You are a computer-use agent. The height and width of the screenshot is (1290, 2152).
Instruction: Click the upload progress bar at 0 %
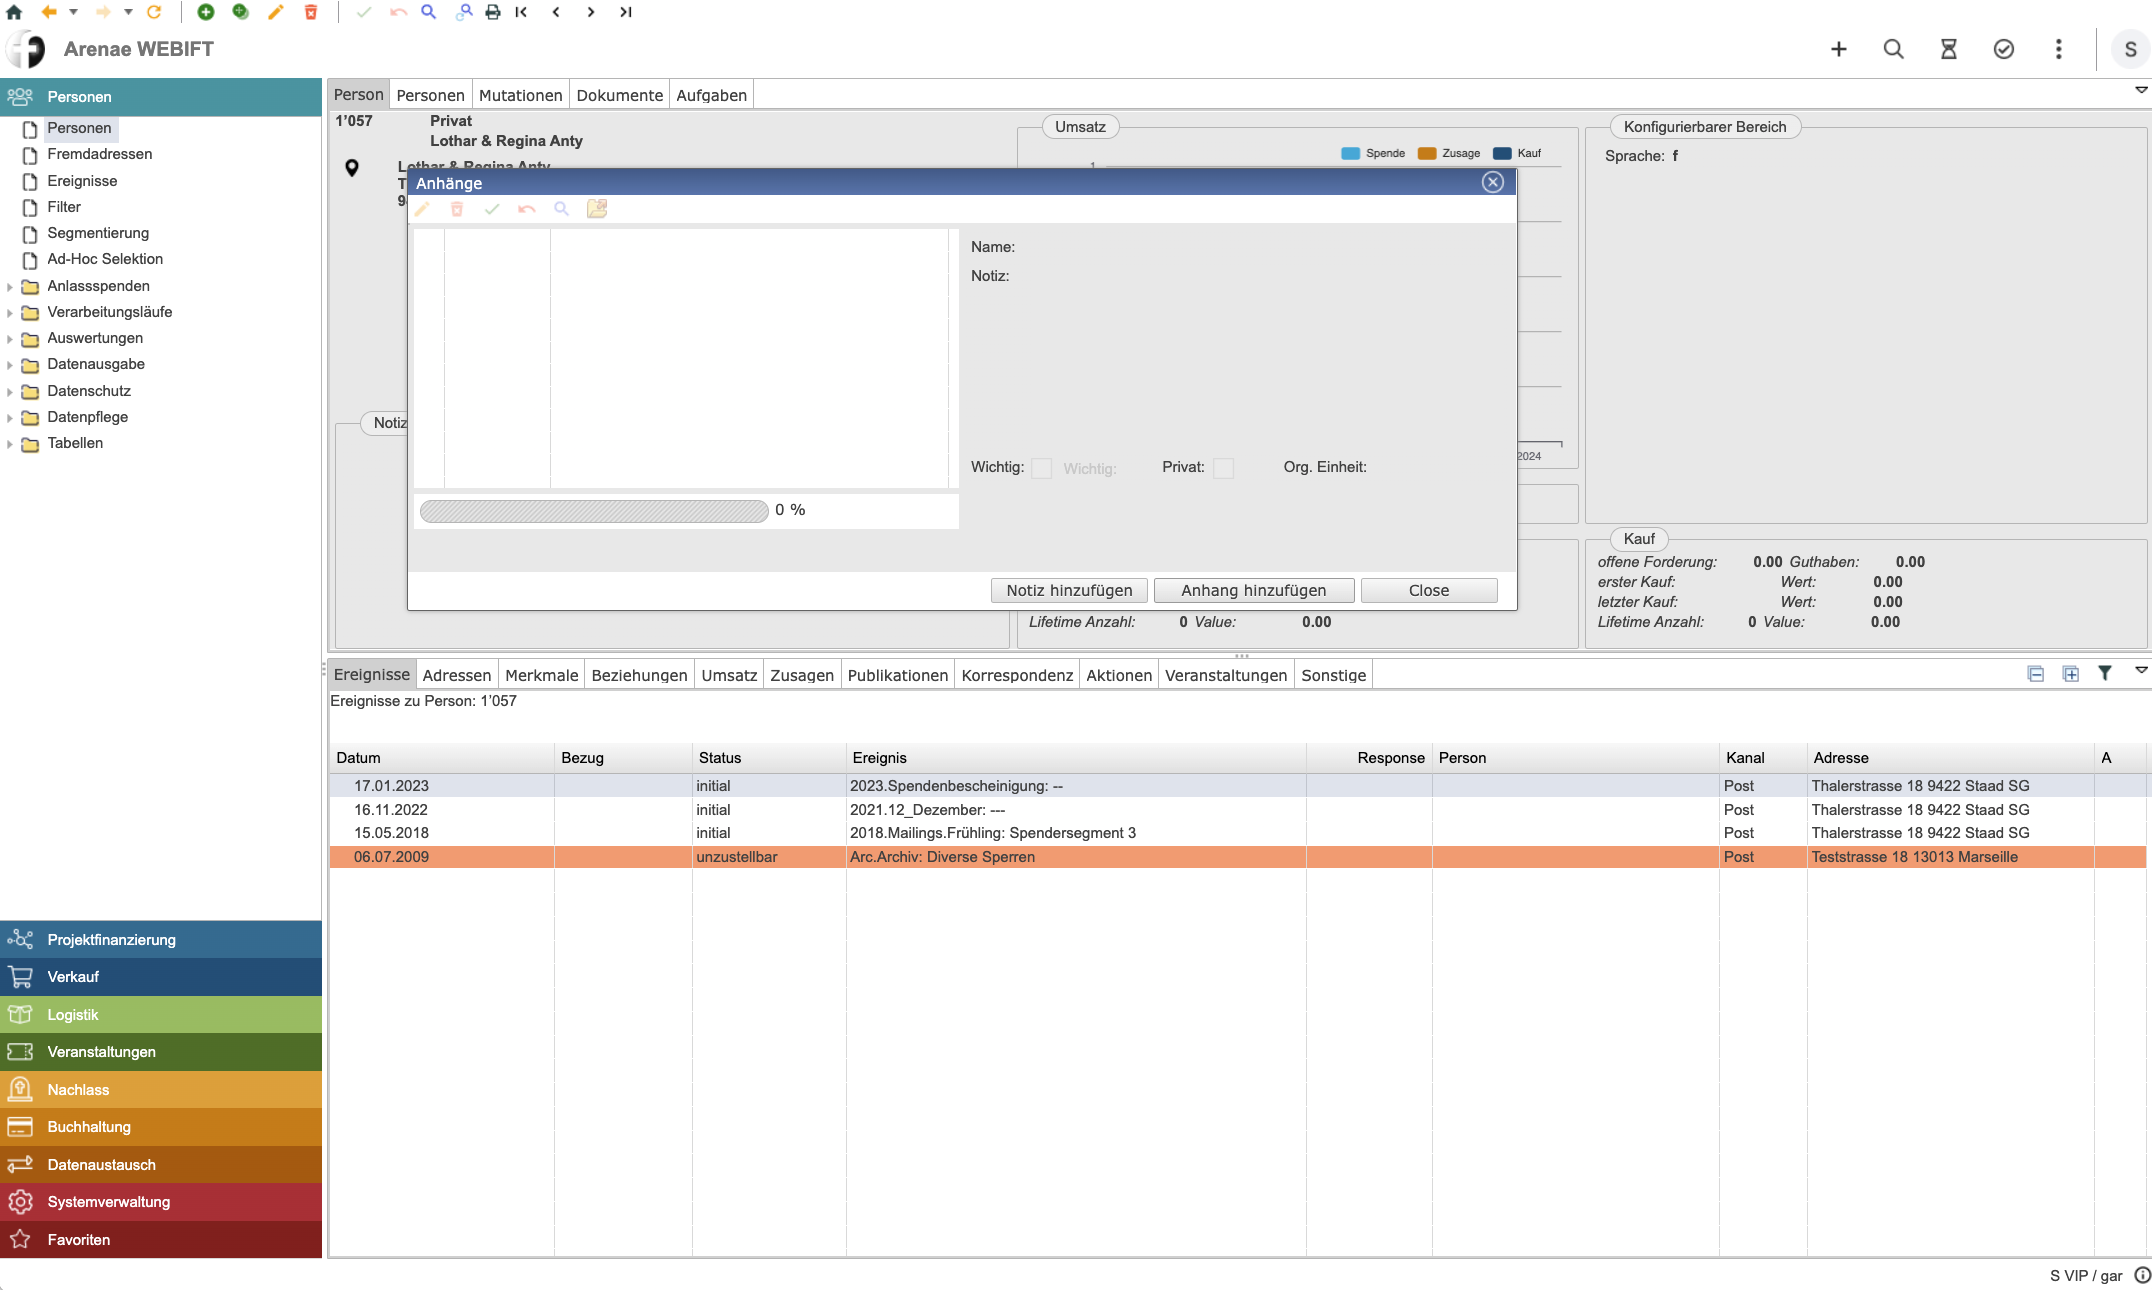click(x=594, y=511)
